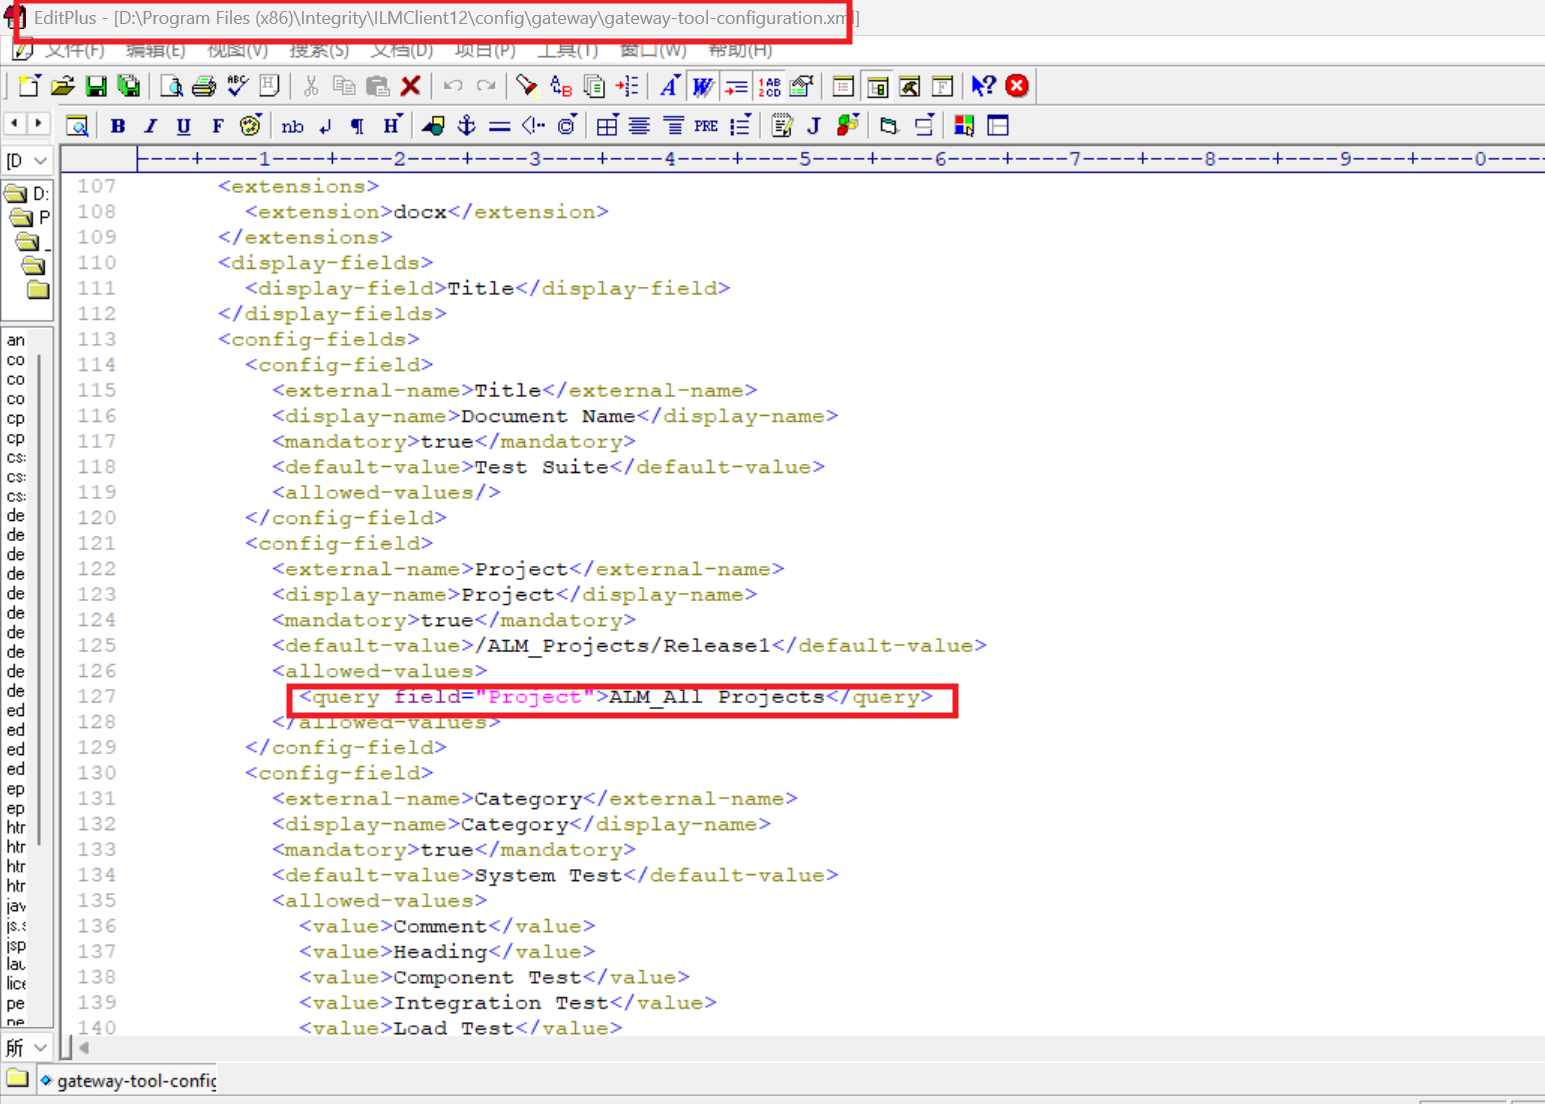Click the red stop button in toolbar
Screen dimensions: 1545x1104
coord(1017,87)
